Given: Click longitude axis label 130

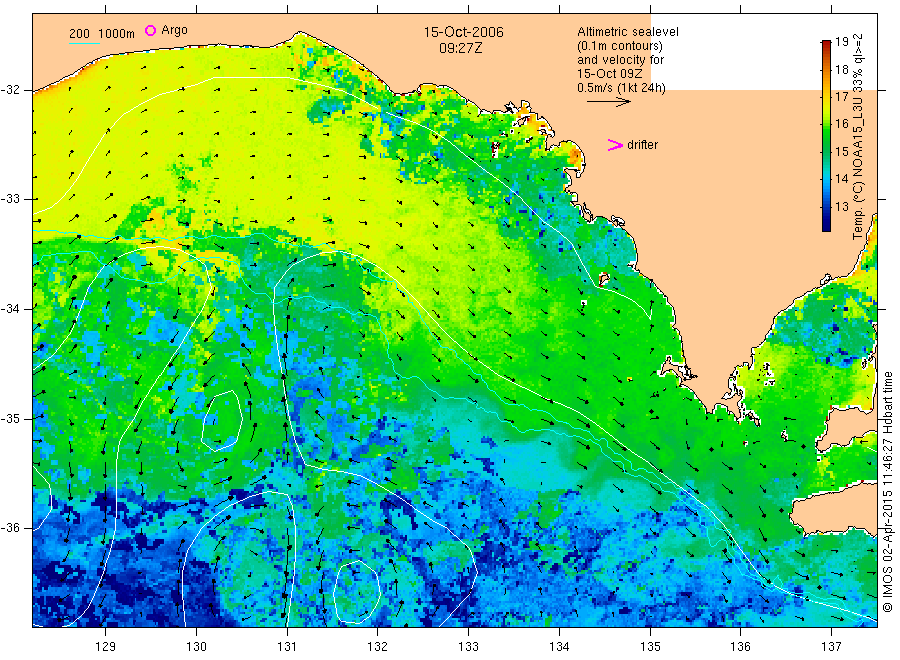Looking at the screenshot, I should 196,647.
